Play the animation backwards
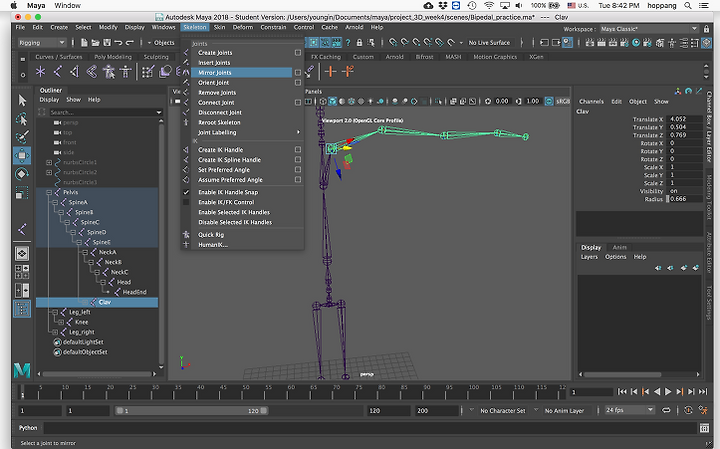 657,392
